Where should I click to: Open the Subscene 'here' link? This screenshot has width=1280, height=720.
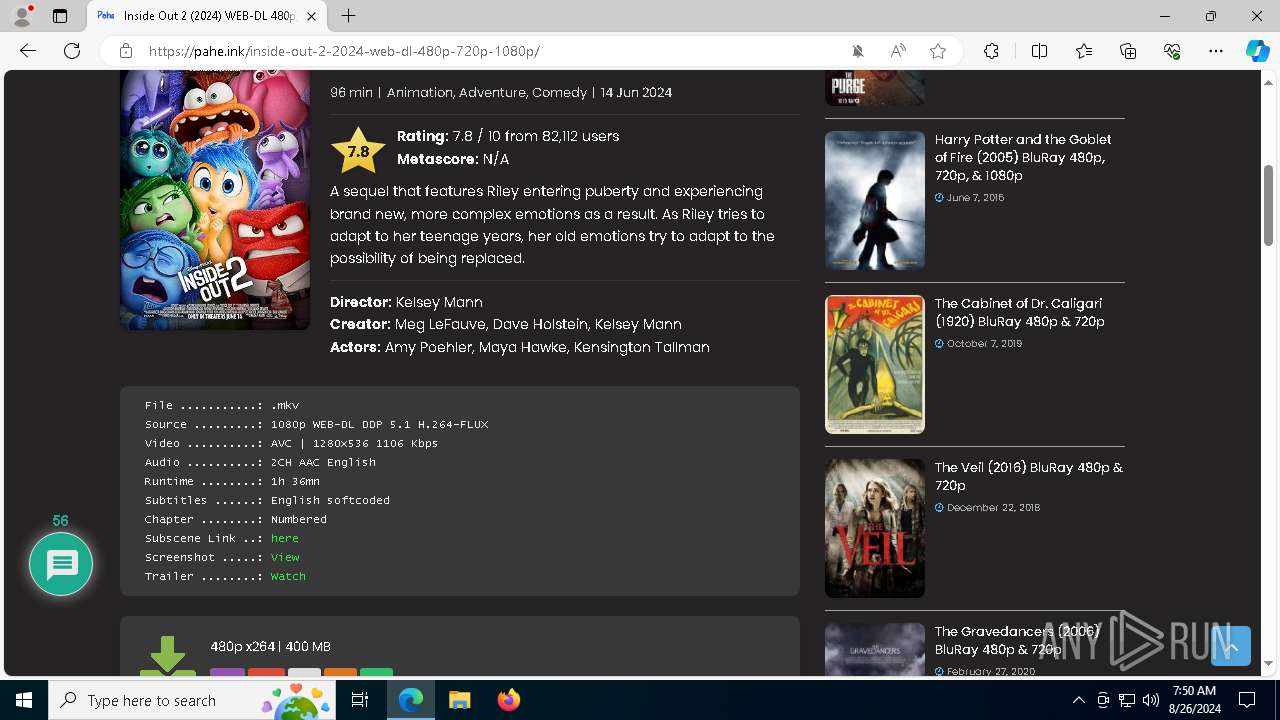285,538
